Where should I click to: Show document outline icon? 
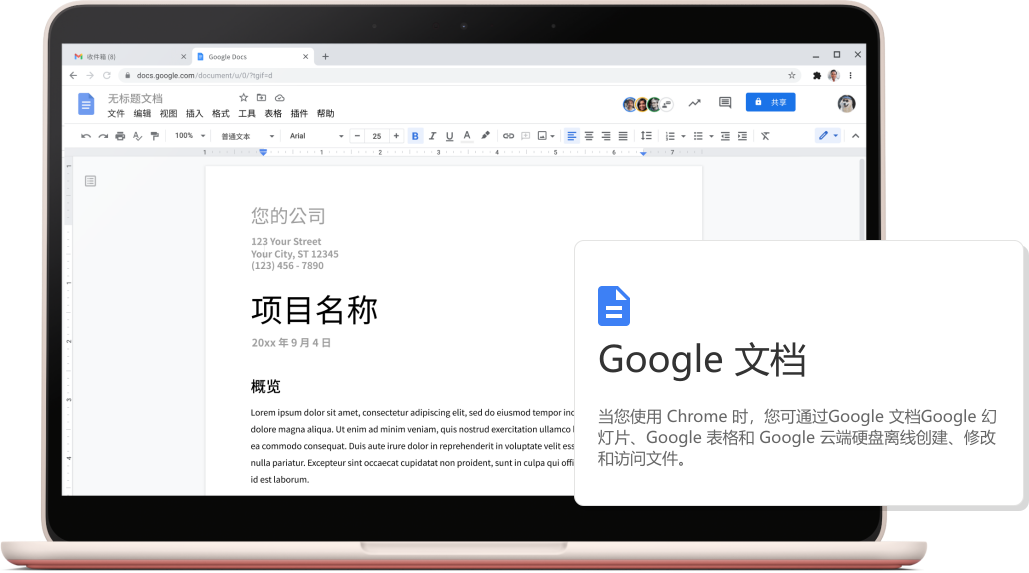91,180
